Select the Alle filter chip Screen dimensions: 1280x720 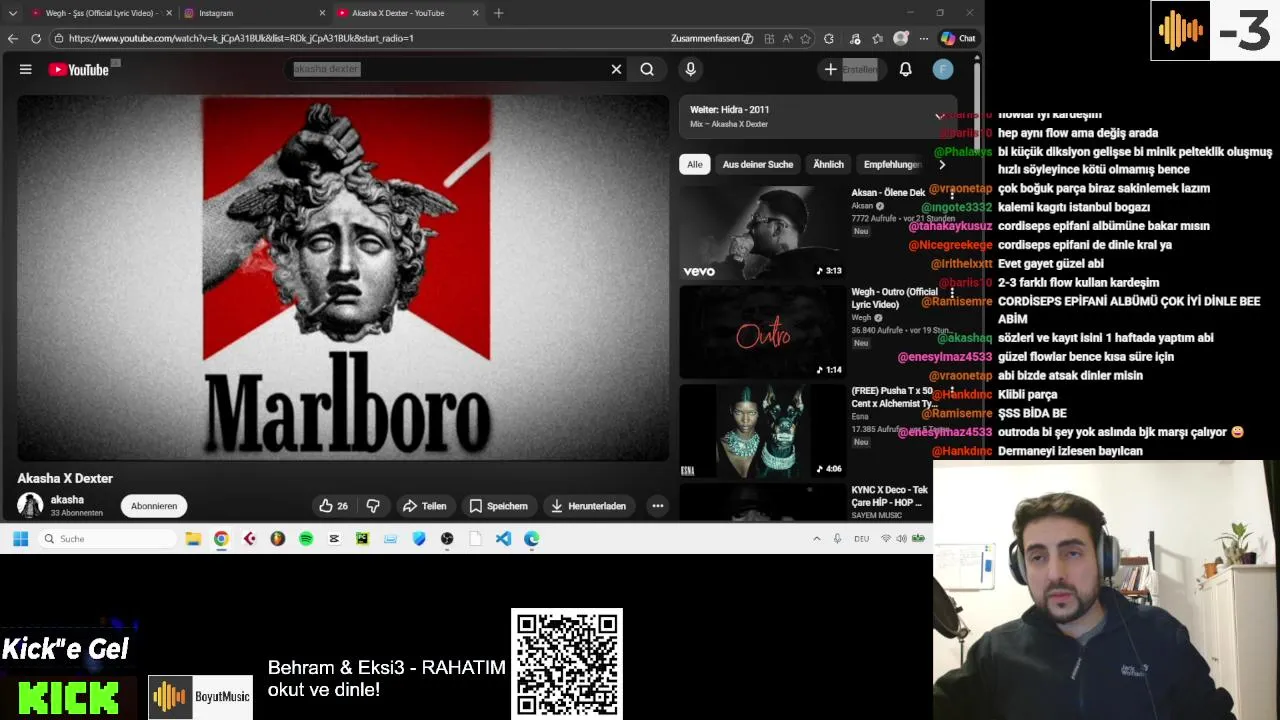point(695,164)
